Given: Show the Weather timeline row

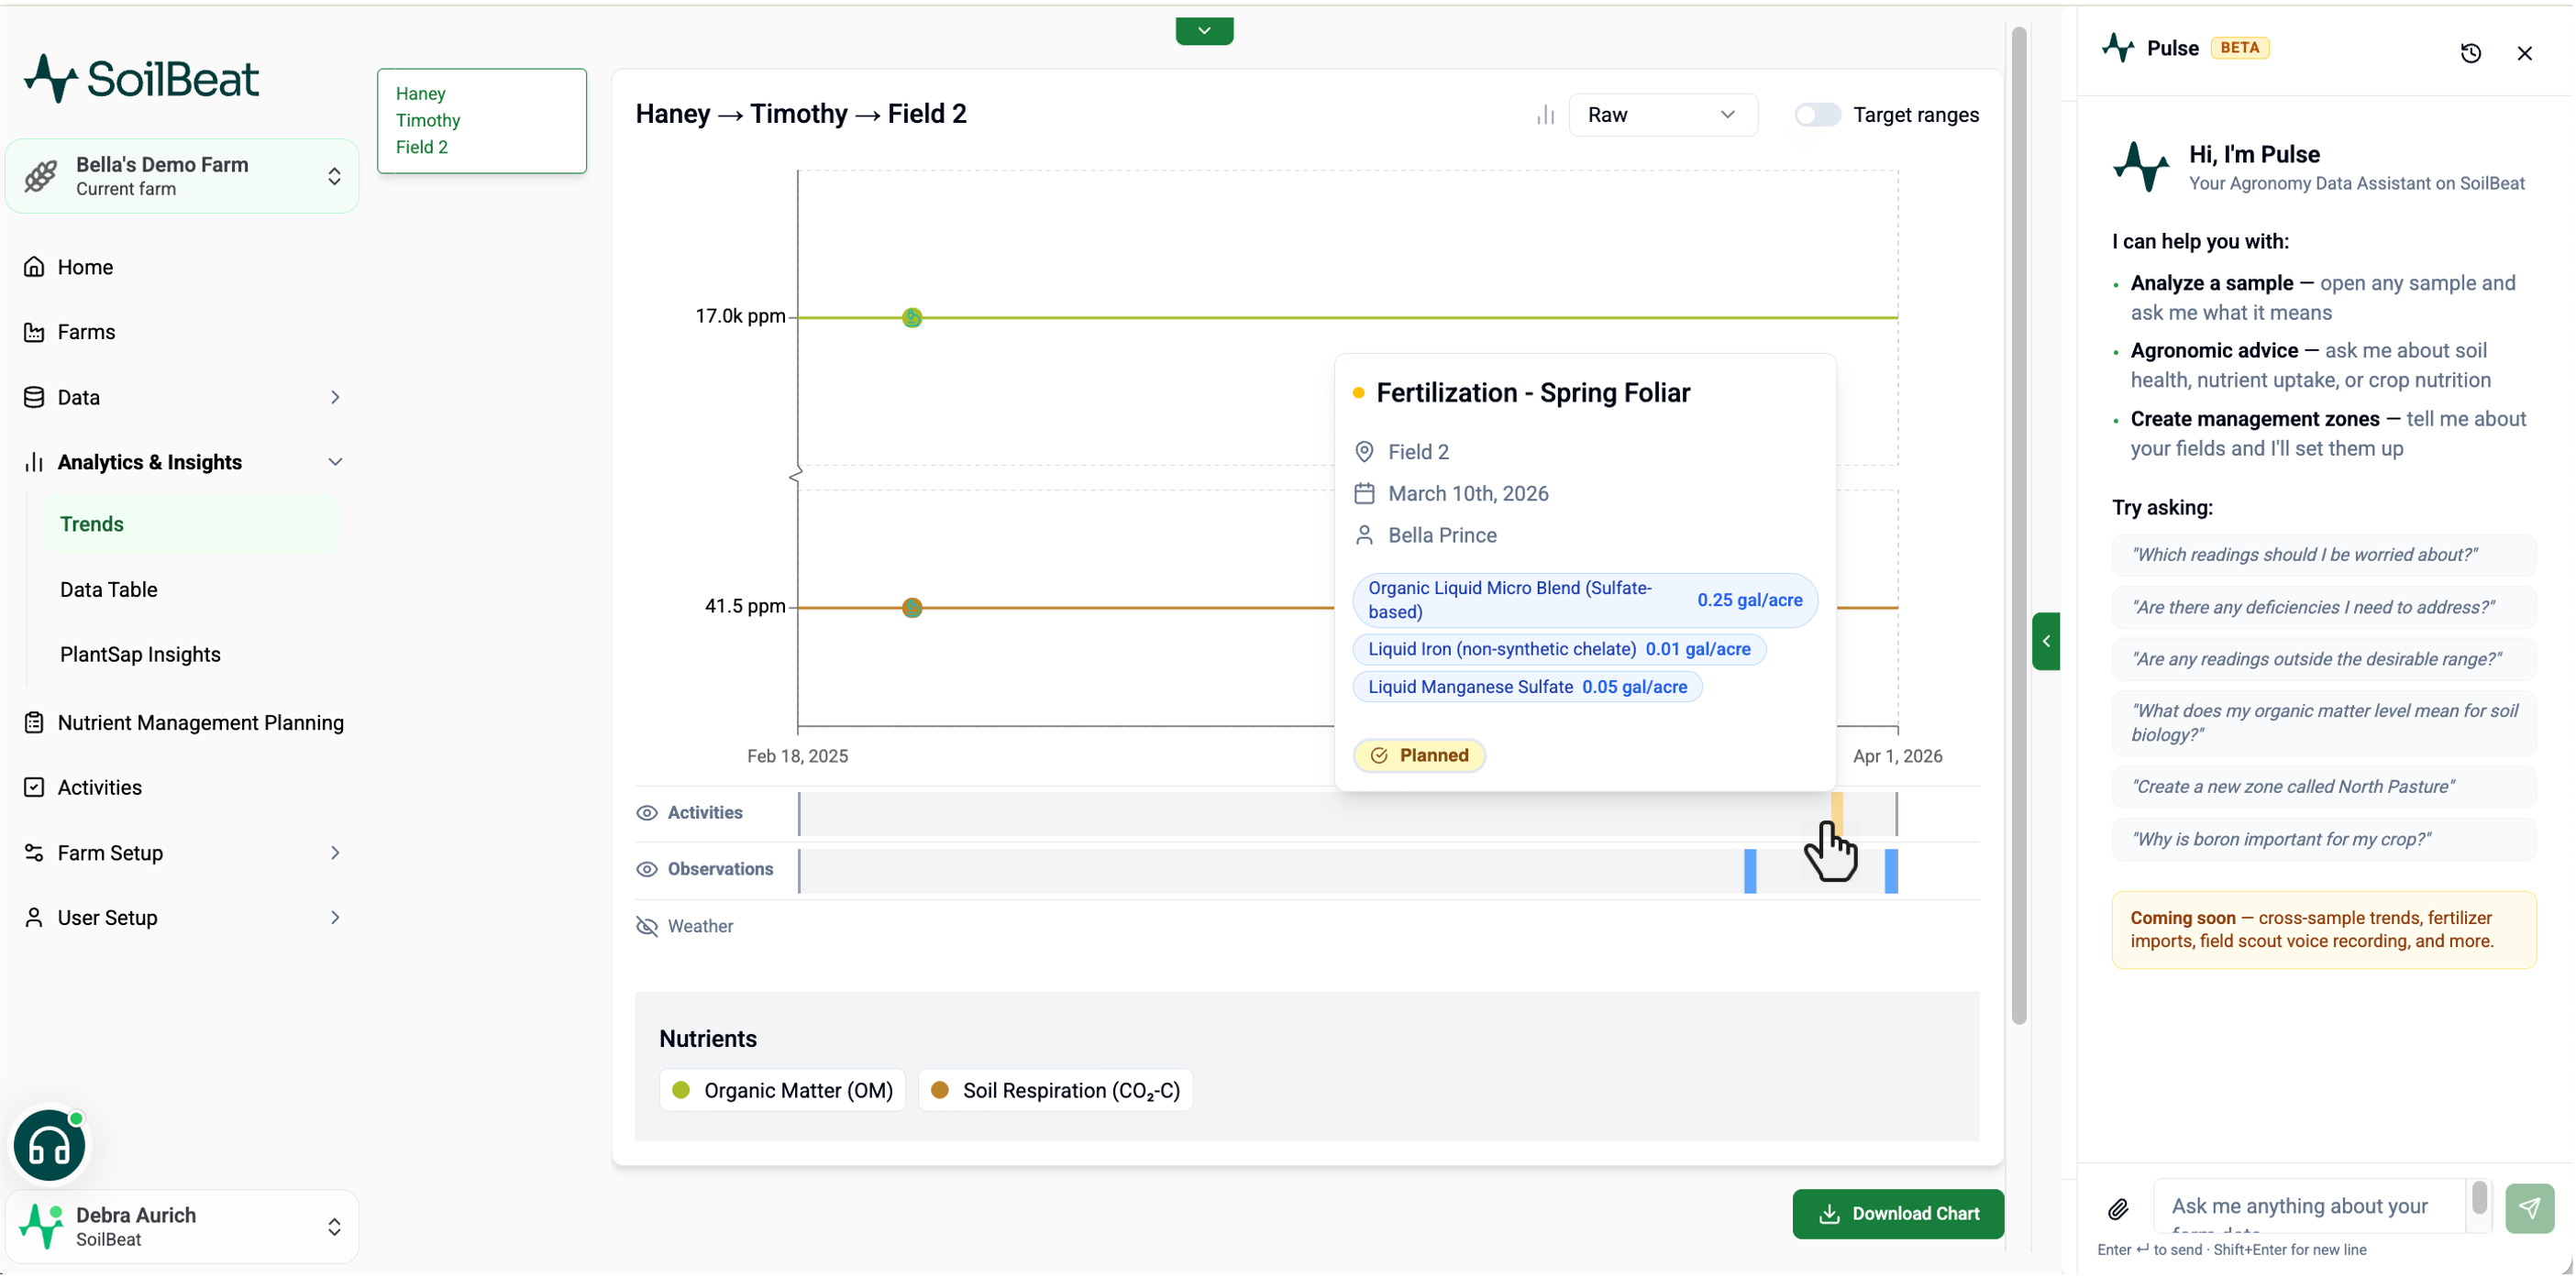Looking at the screenshot, I should click(647, 926).
